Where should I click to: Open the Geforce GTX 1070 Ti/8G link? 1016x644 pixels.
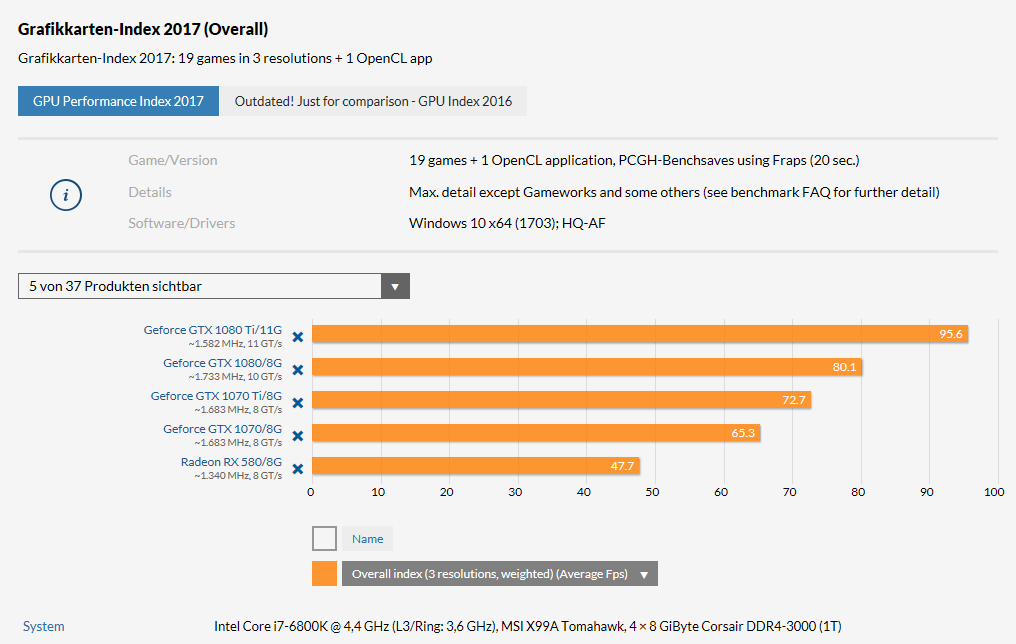click(216, 396)
